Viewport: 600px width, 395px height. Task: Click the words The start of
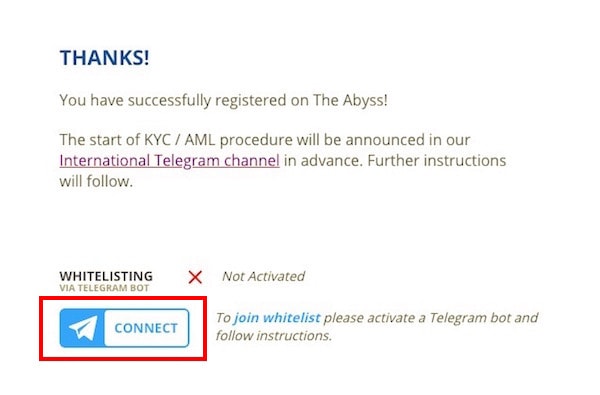[x=99, y=140]
